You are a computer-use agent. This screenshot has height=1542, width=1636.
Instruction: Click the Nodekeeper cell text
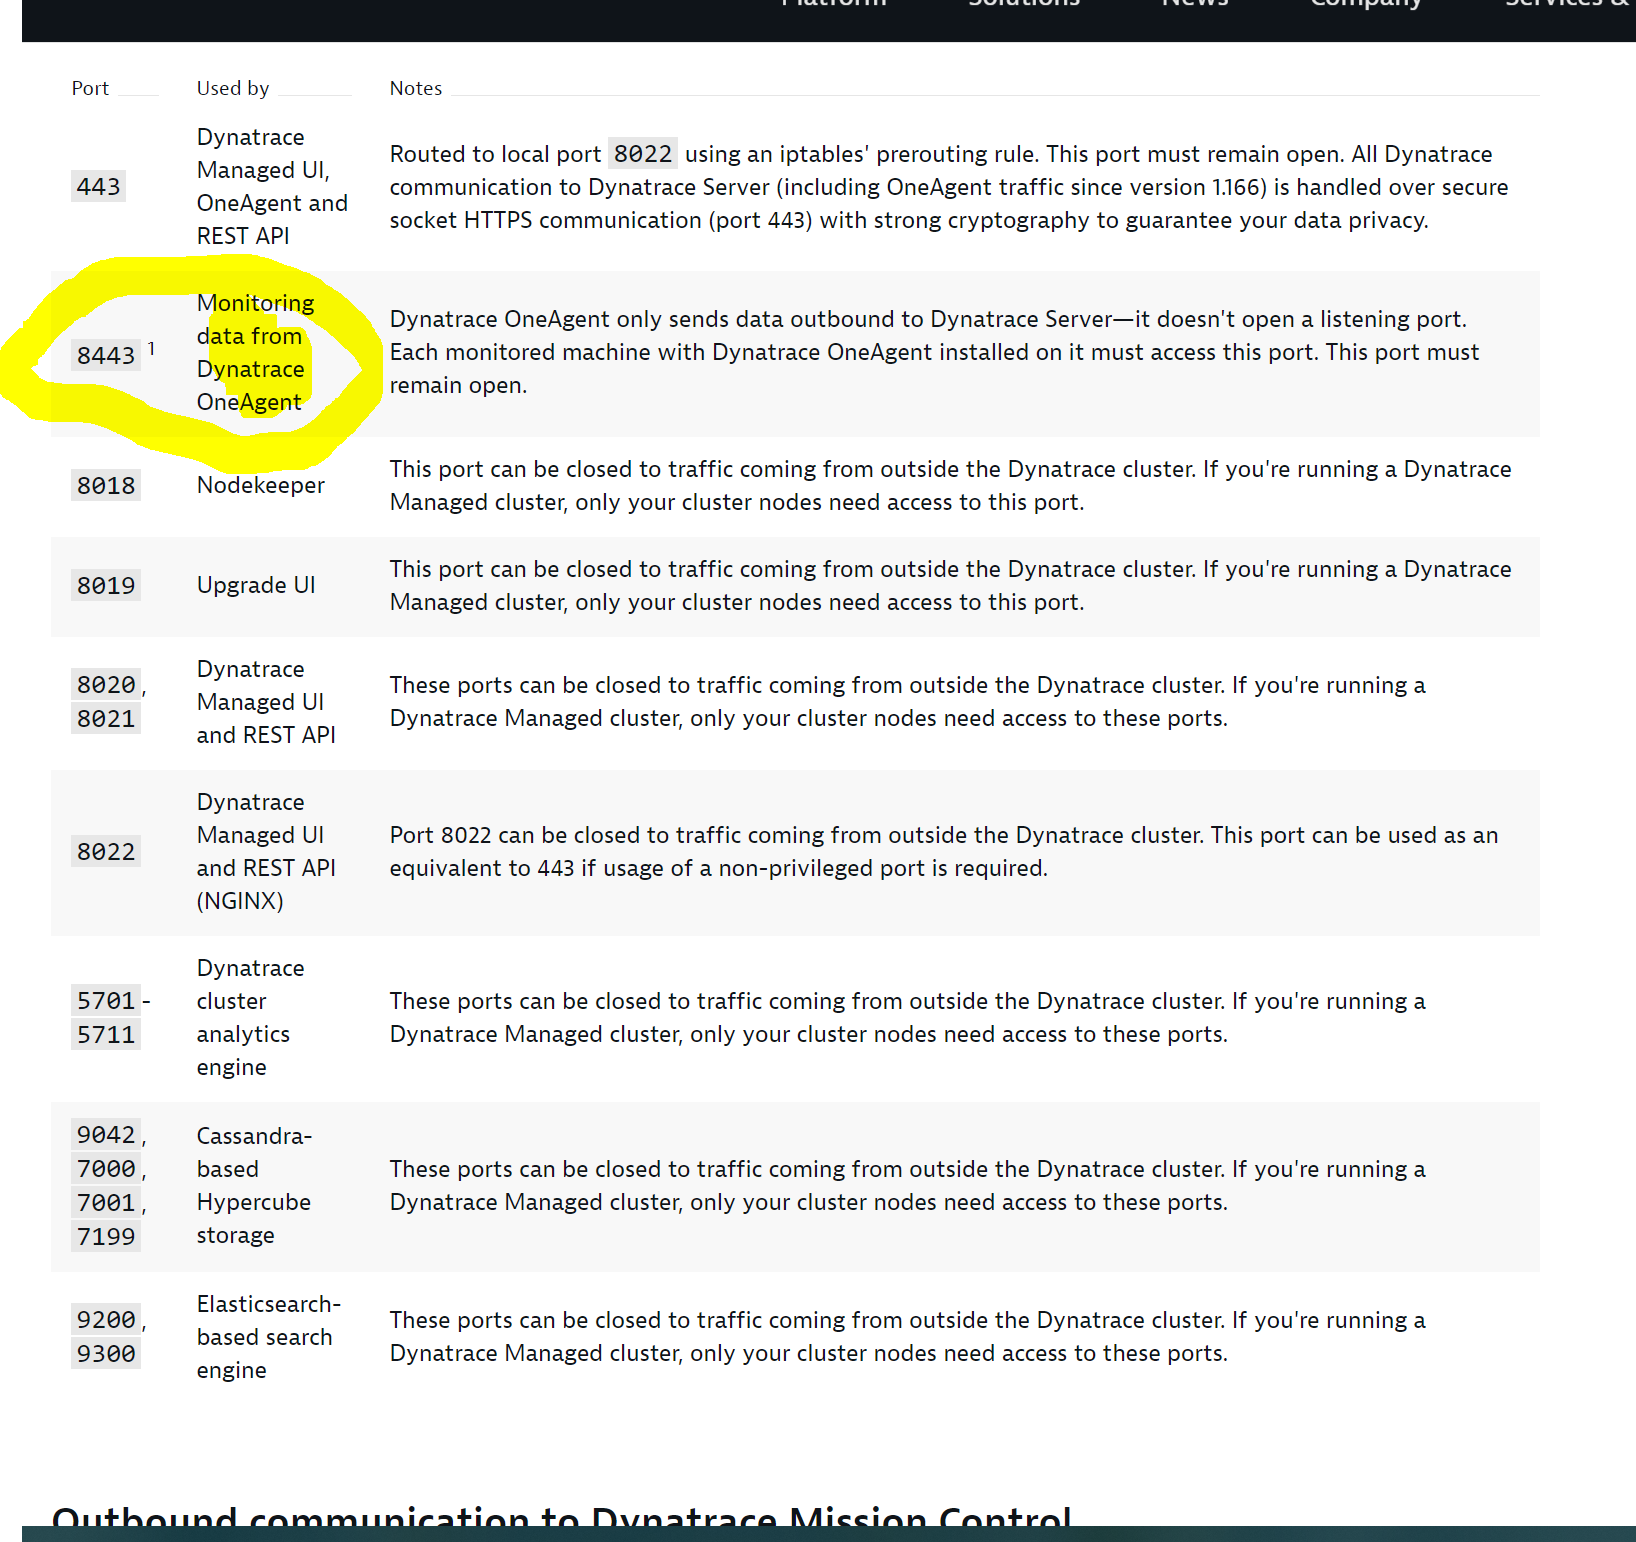pyautogui.click(x=261, y=485)
